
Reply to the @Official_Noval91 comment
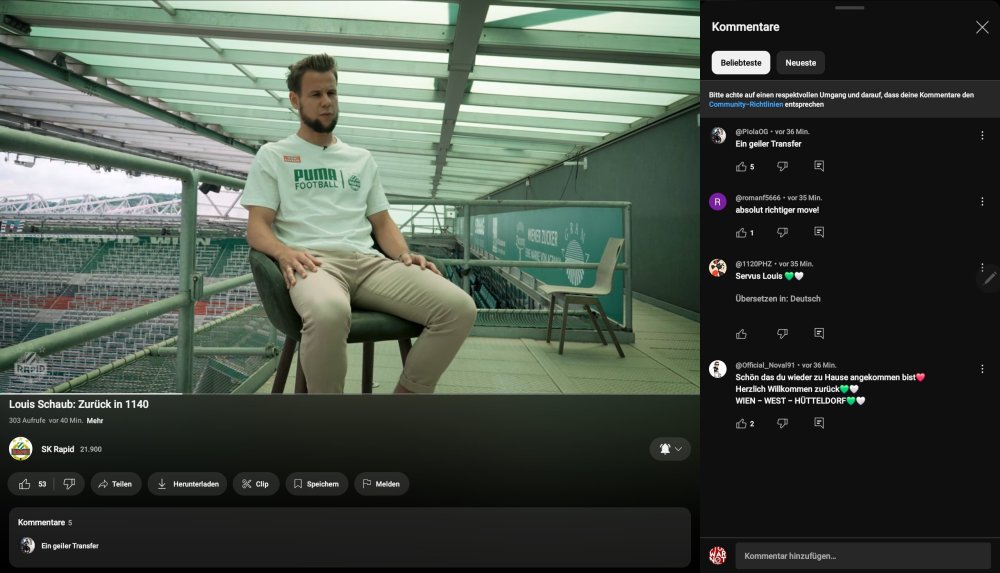pyautogui.click(x=819, y=424)
